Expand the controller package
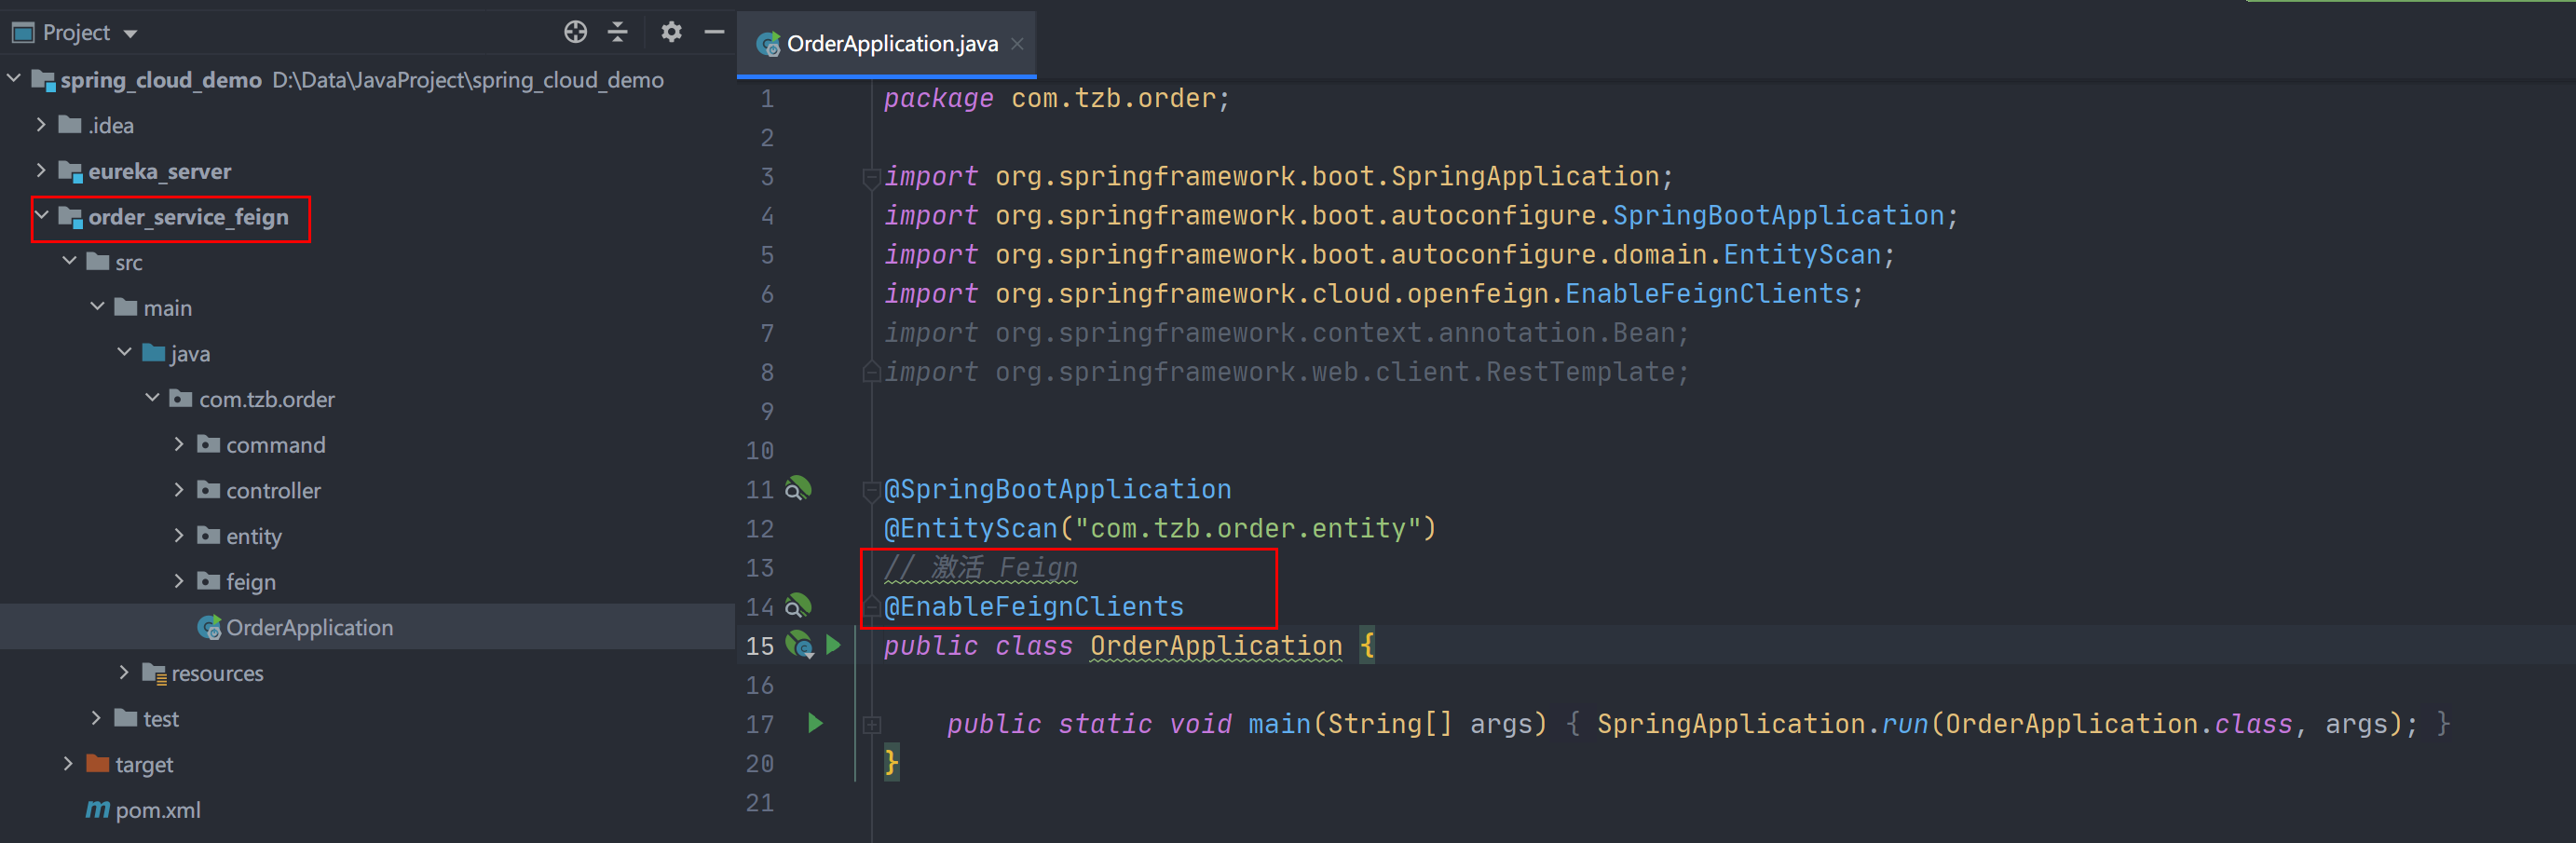The width and height of the screenshot is (2576, 843). coord(179,489)
